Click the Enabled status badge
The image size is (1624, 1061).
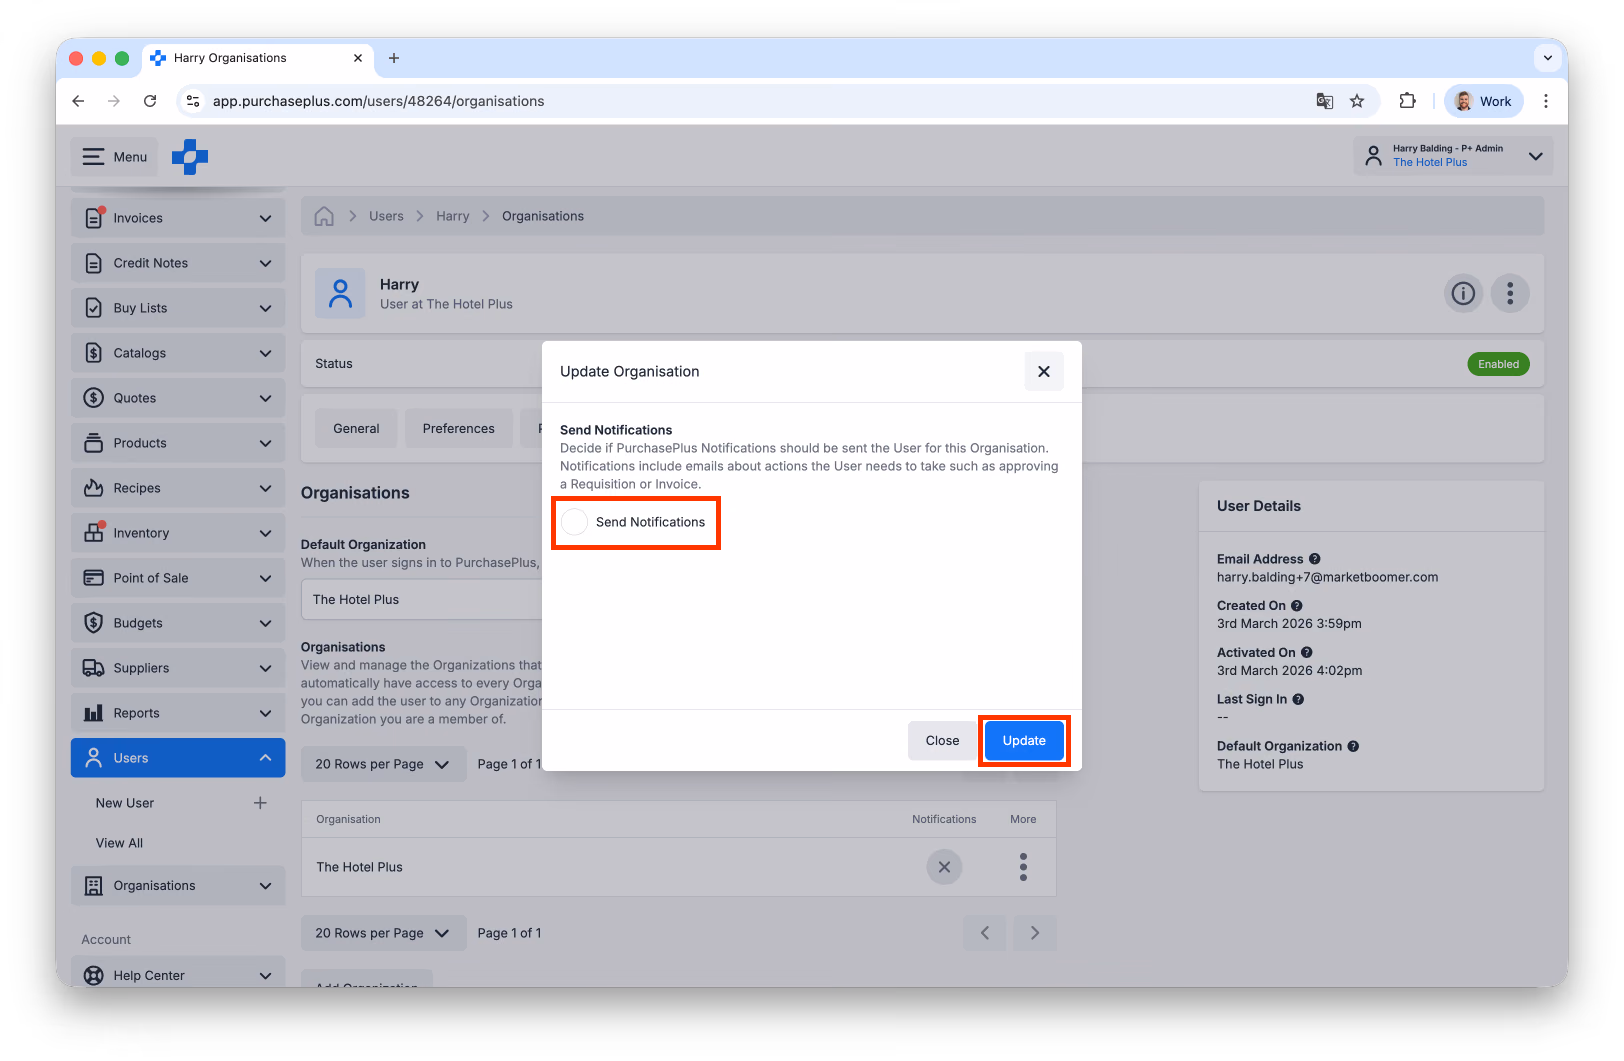click(x=1498, y=364)
